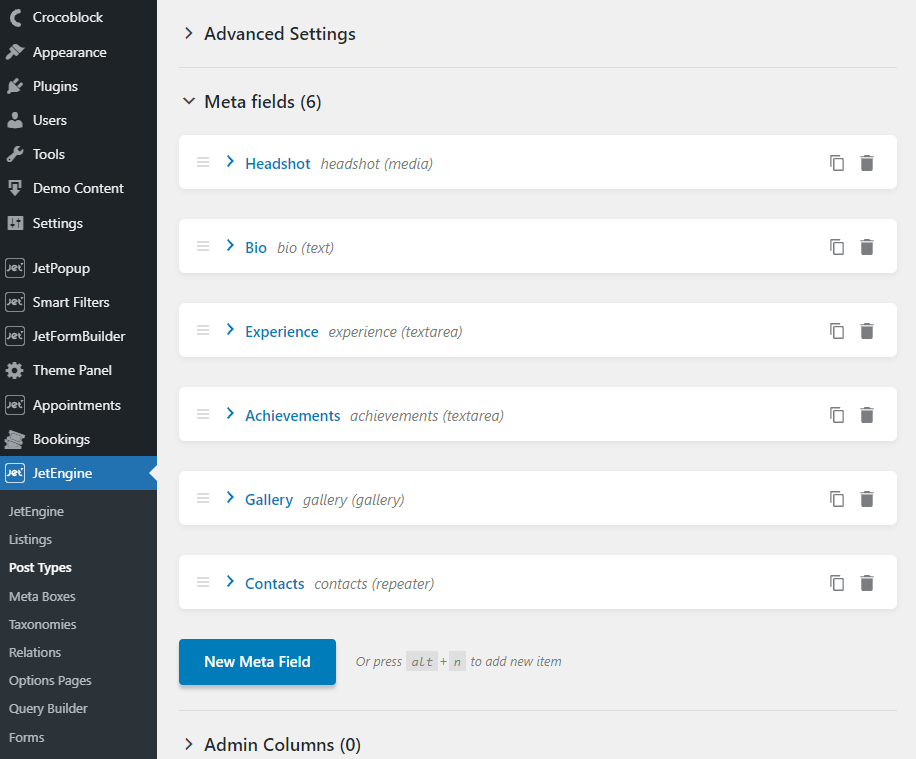Image resolution: width=916 pixels, height=759 pixels.
Task: Open the JetFormBuilder menu
Action: (x=78, y=336)
